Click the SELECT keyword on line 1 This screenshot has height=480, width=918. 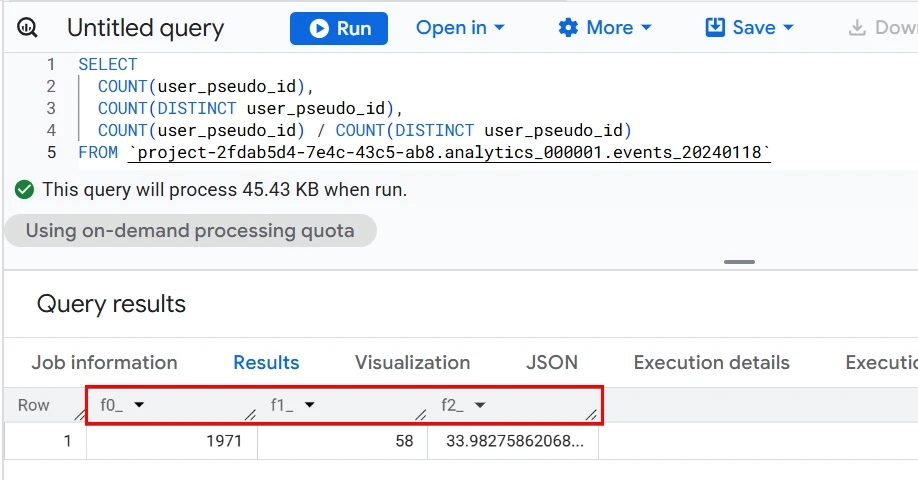(108, 64)
